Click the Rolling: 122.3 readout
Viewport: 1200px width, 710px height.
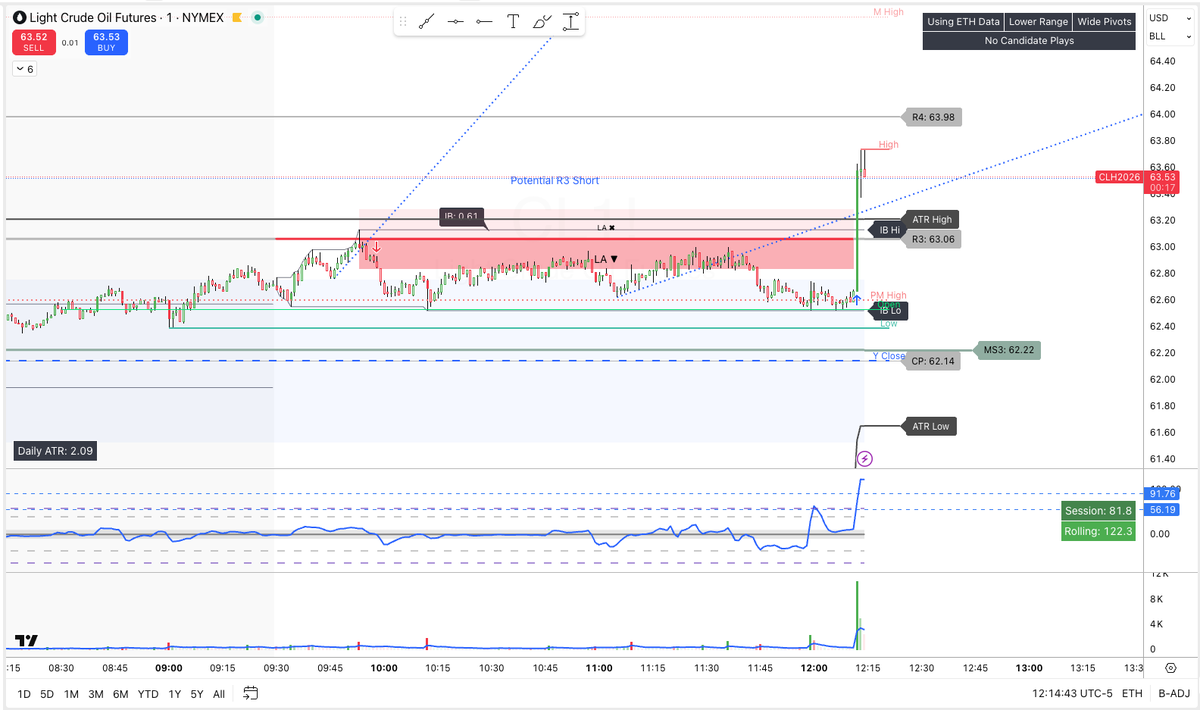point(1099,531)
